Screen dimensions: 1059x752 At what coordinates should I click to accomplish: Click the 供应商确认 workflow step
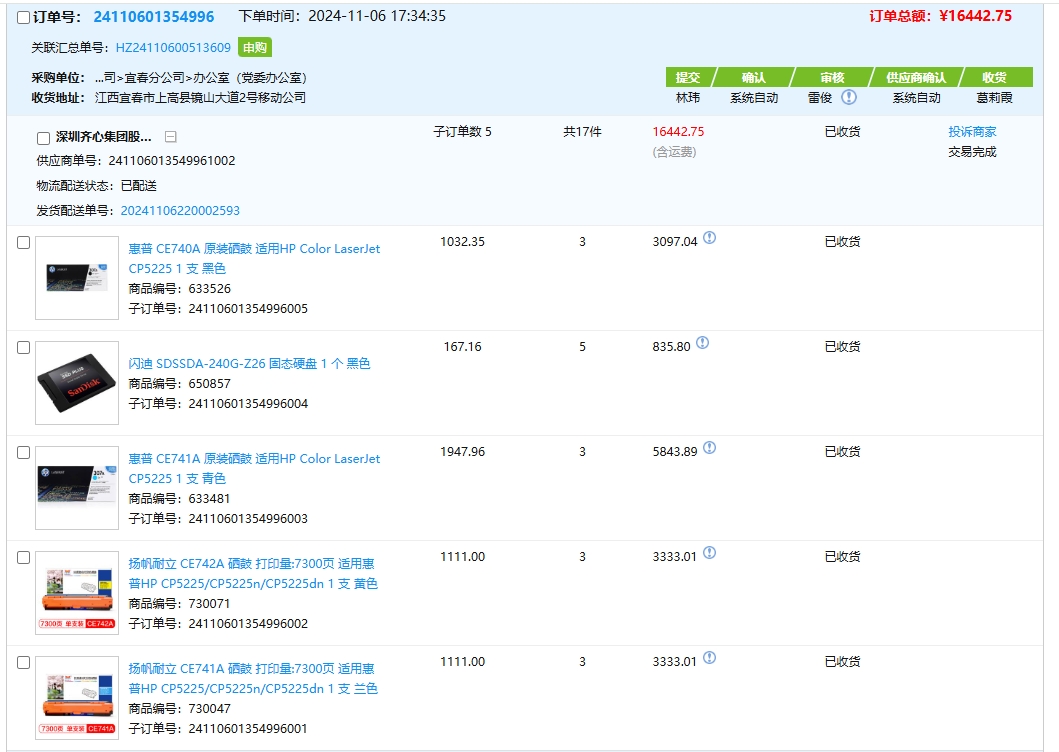pos(916,77)
